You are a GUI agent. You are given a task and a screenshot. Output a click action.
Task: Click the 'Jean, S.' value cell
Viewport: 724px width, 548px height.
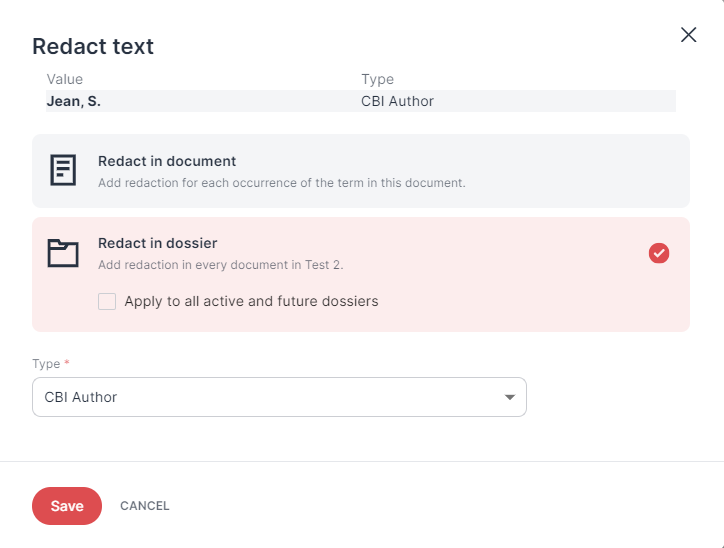click(74, 101)
